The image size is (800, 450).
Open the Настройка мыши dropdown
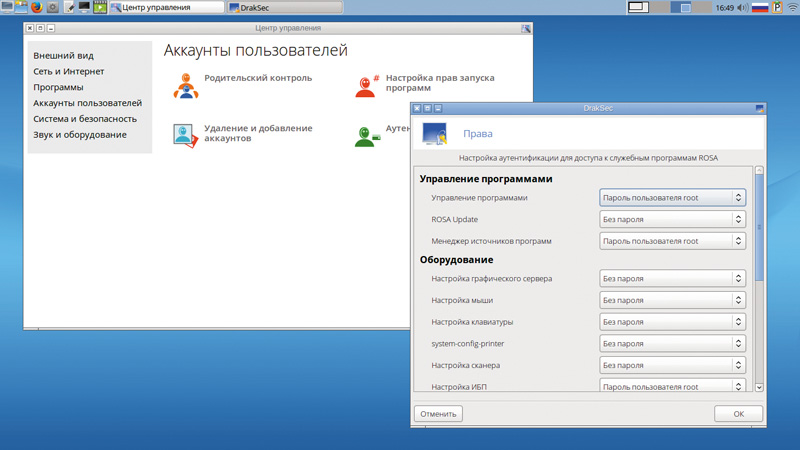[672, 300]
